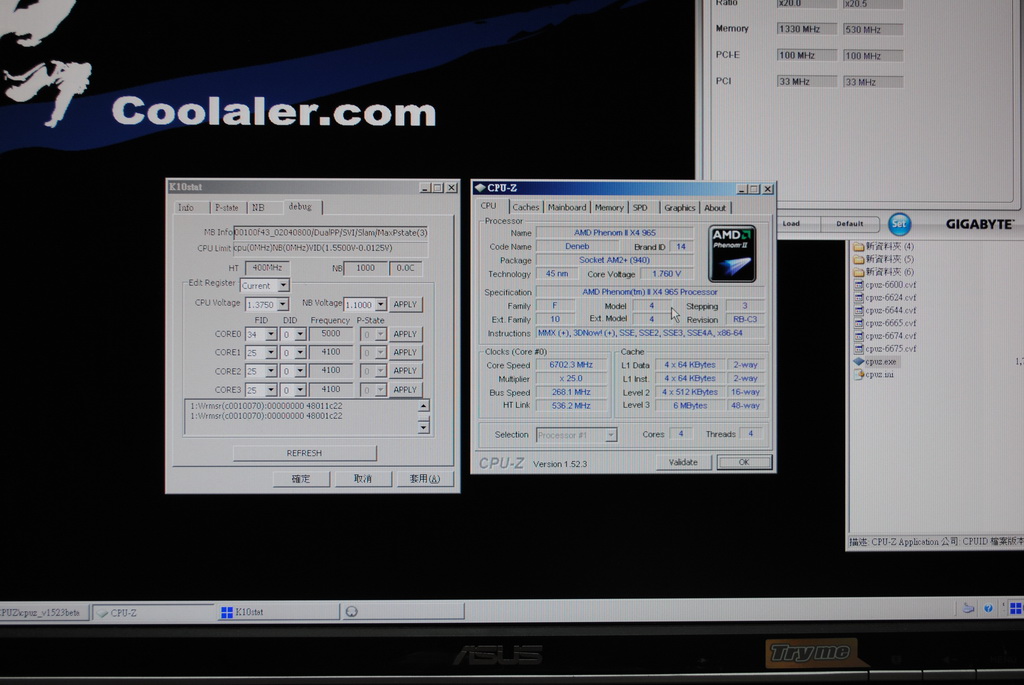The height and width of the screenshot is (685, 1024).
Task: Switch to the Mainboard tab in CPU-Z
Action: pyautogui.click(x=567, y=208)
